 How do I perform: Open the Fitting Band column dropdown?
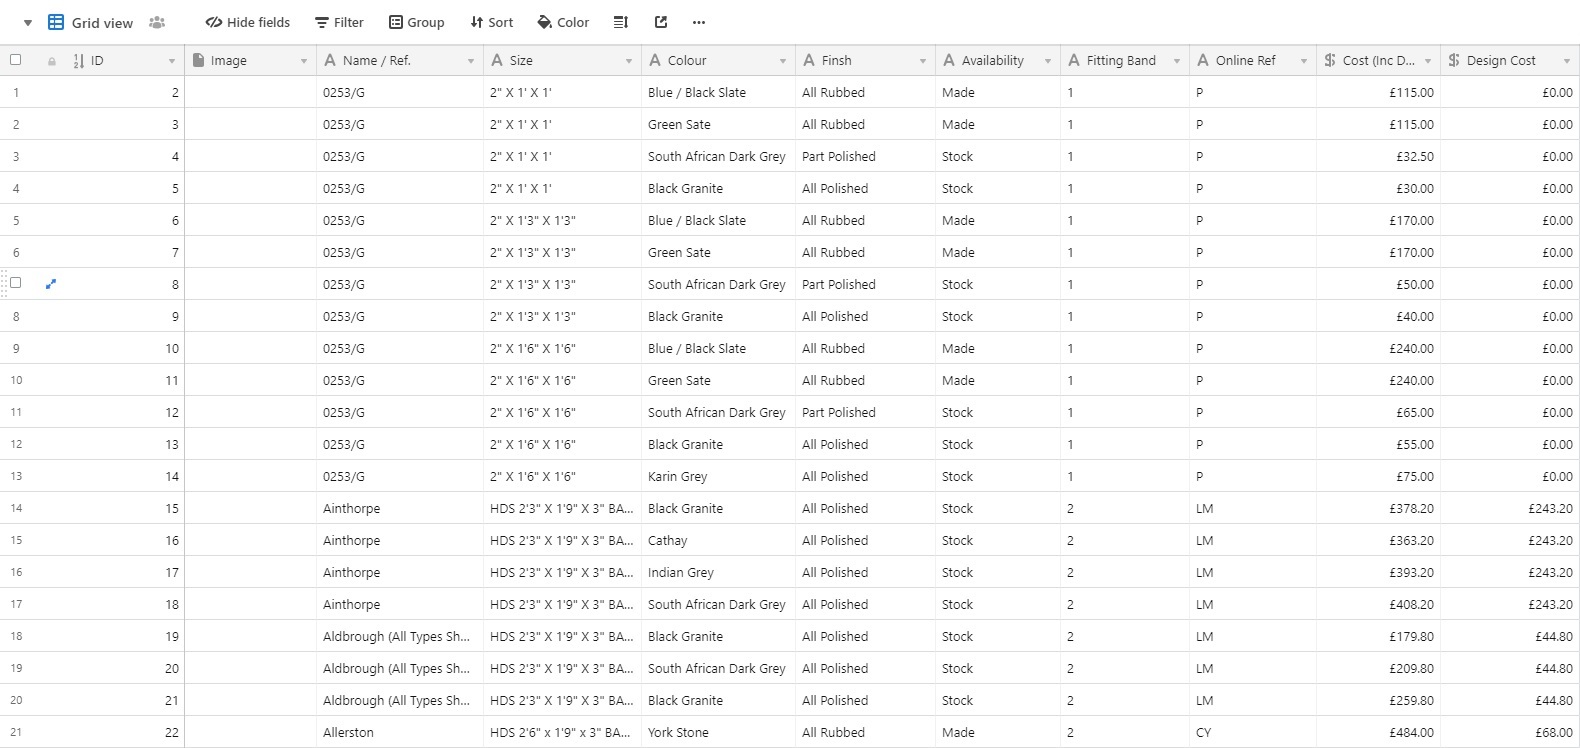[1177, 61]
